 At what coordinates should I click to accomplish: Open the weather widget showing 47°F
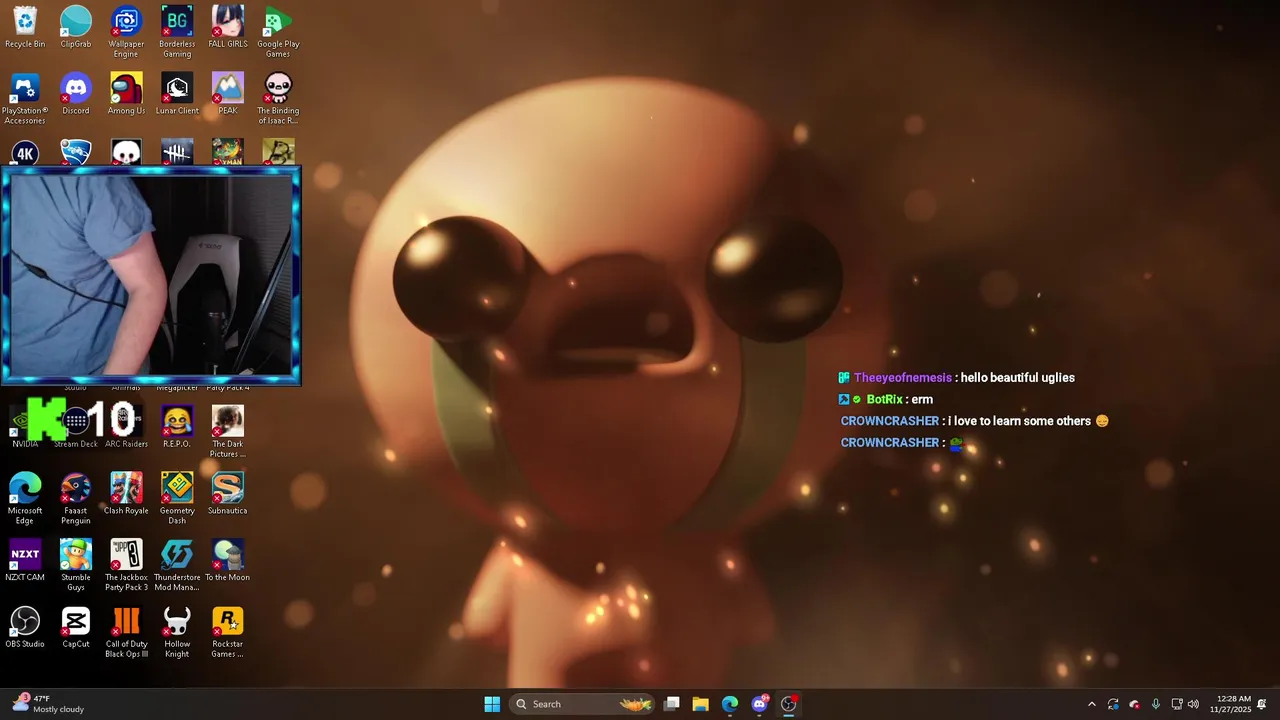click(x=48, y=704)
